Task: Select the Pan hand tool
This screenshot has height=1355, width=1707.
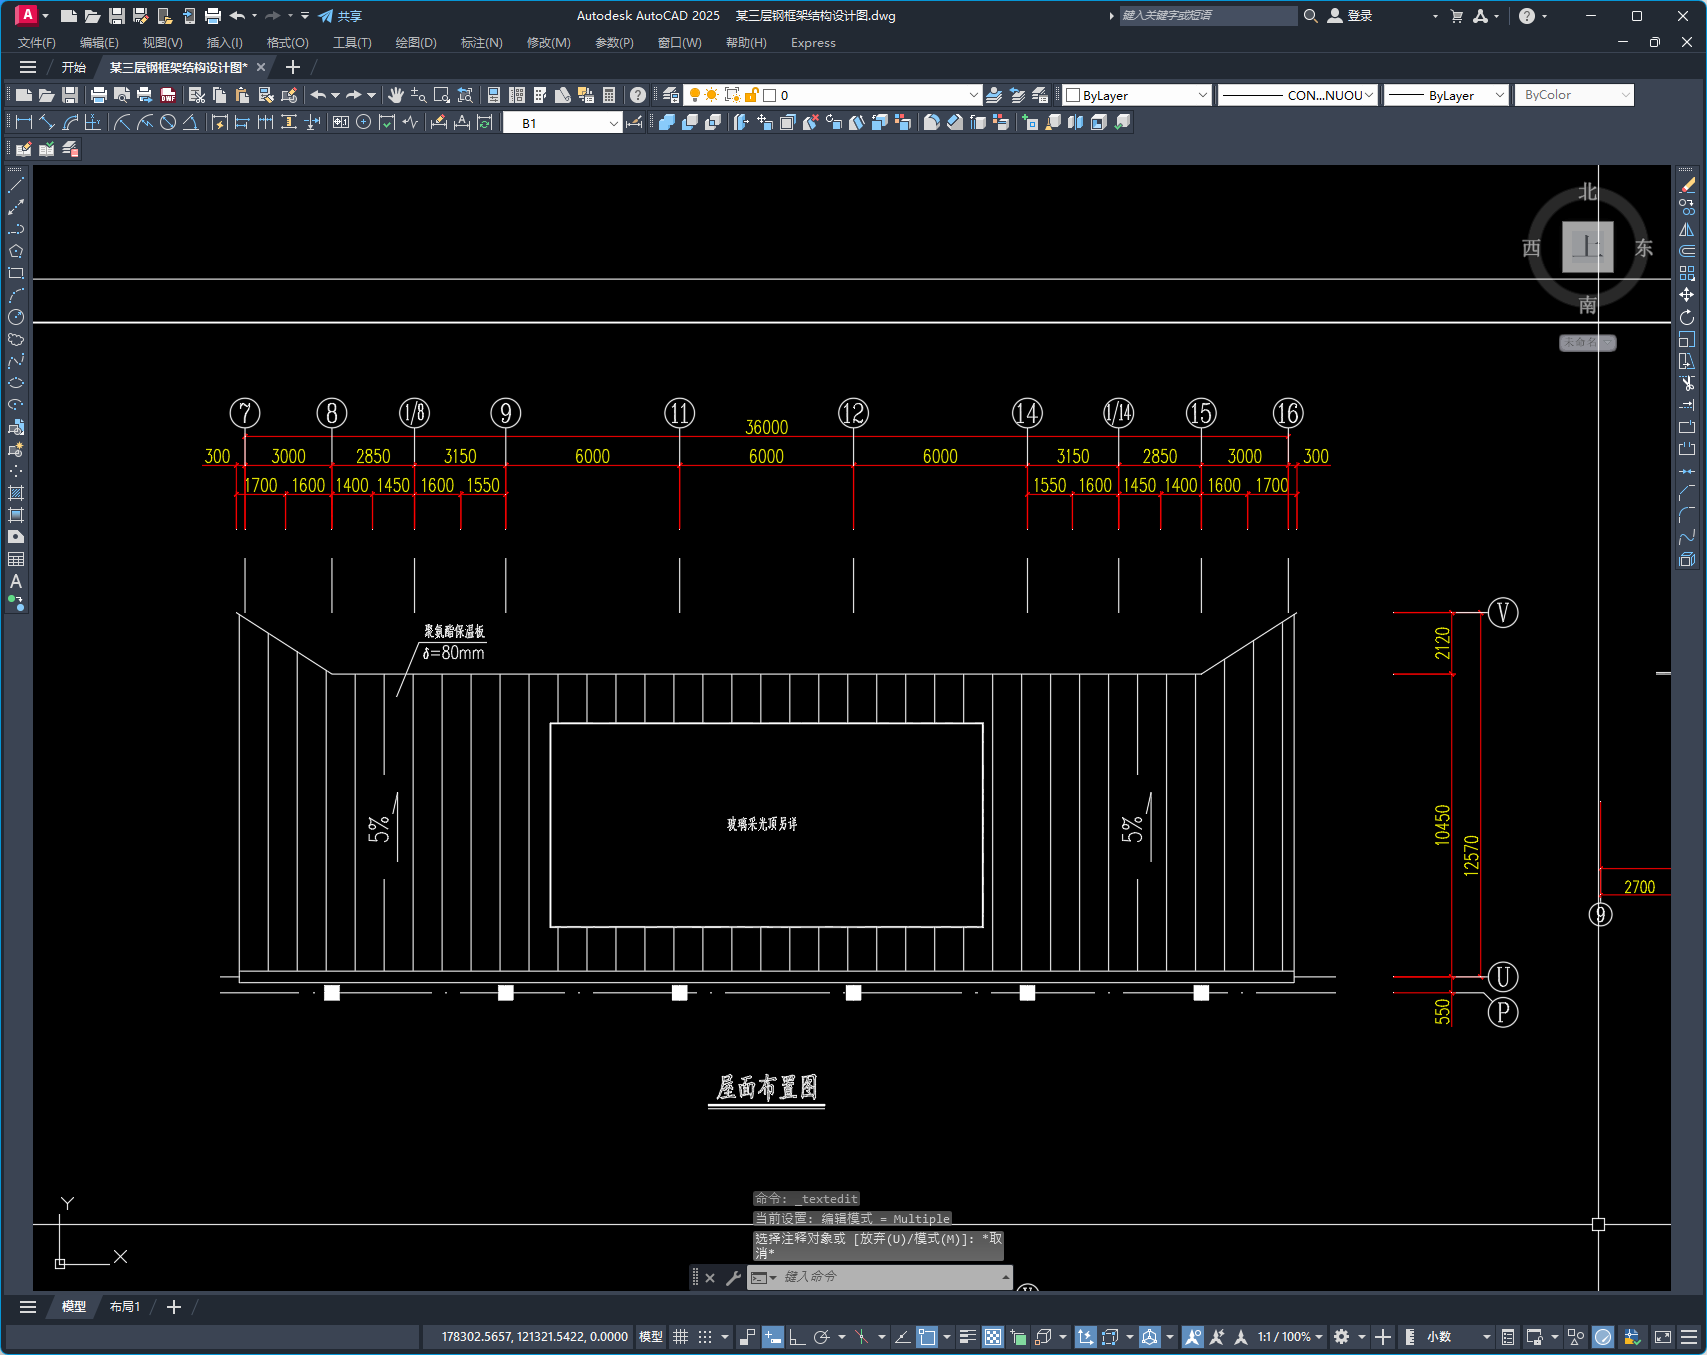Action: pos(396,95)
